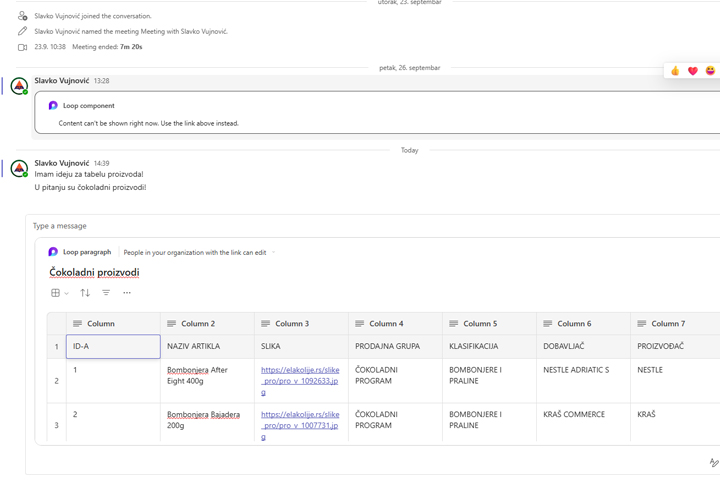This screenshot has width=720, height=480.
Task: Click the Loop paragraph logo icon
Action: tap(53, 252)
